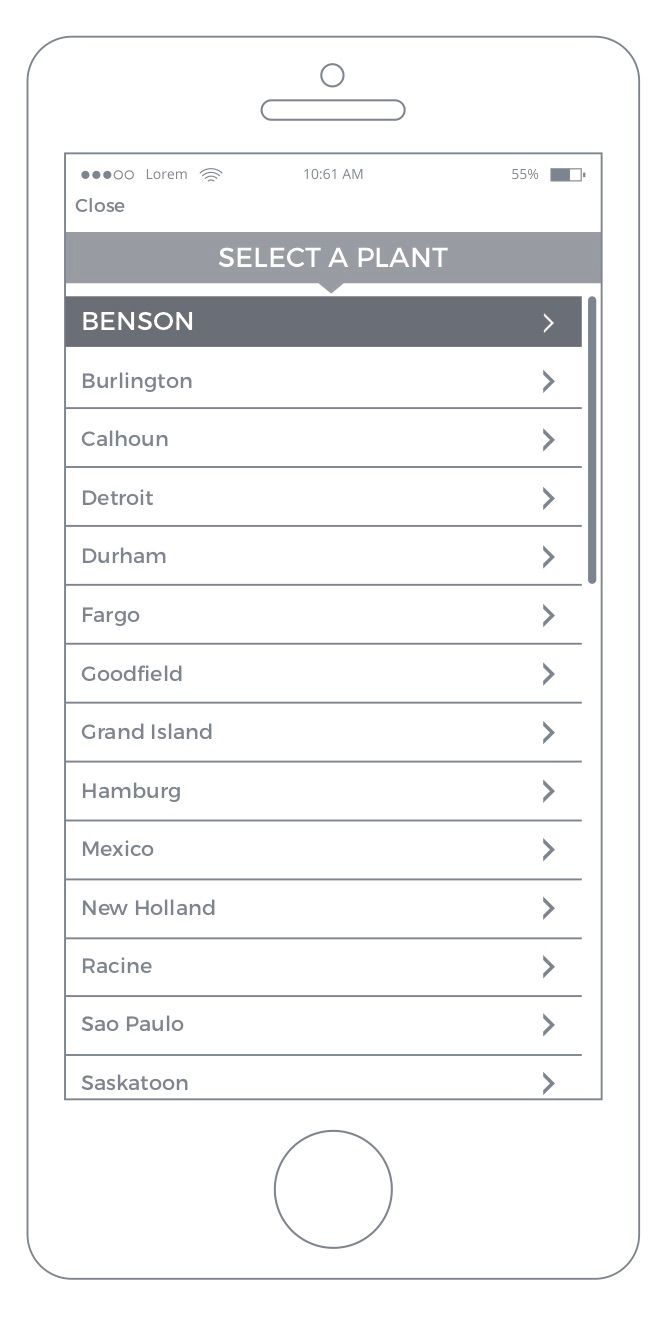Open Detroit via its arrow icon
Screen dimensions: 666x1320
pyautogui.click(x=548, y=498)
